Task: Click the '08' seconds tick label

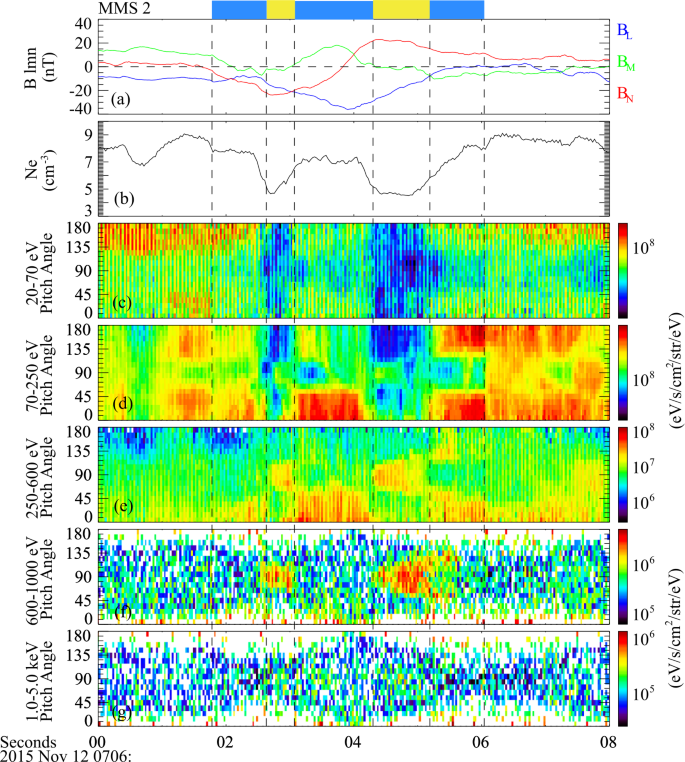Action: [608, 742]
